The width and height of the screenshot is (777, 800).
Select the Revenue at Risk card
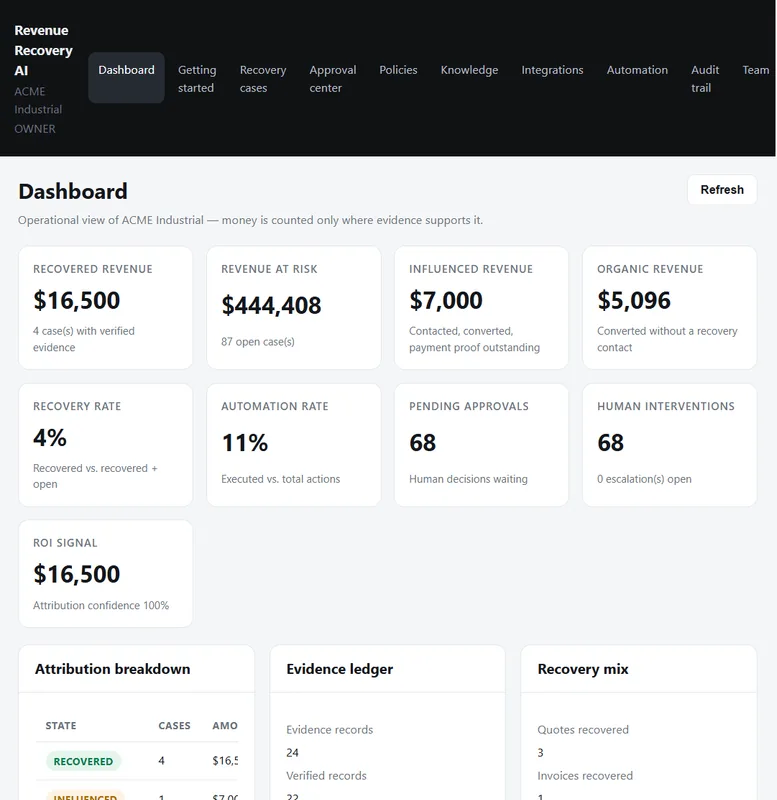point(294,308)
